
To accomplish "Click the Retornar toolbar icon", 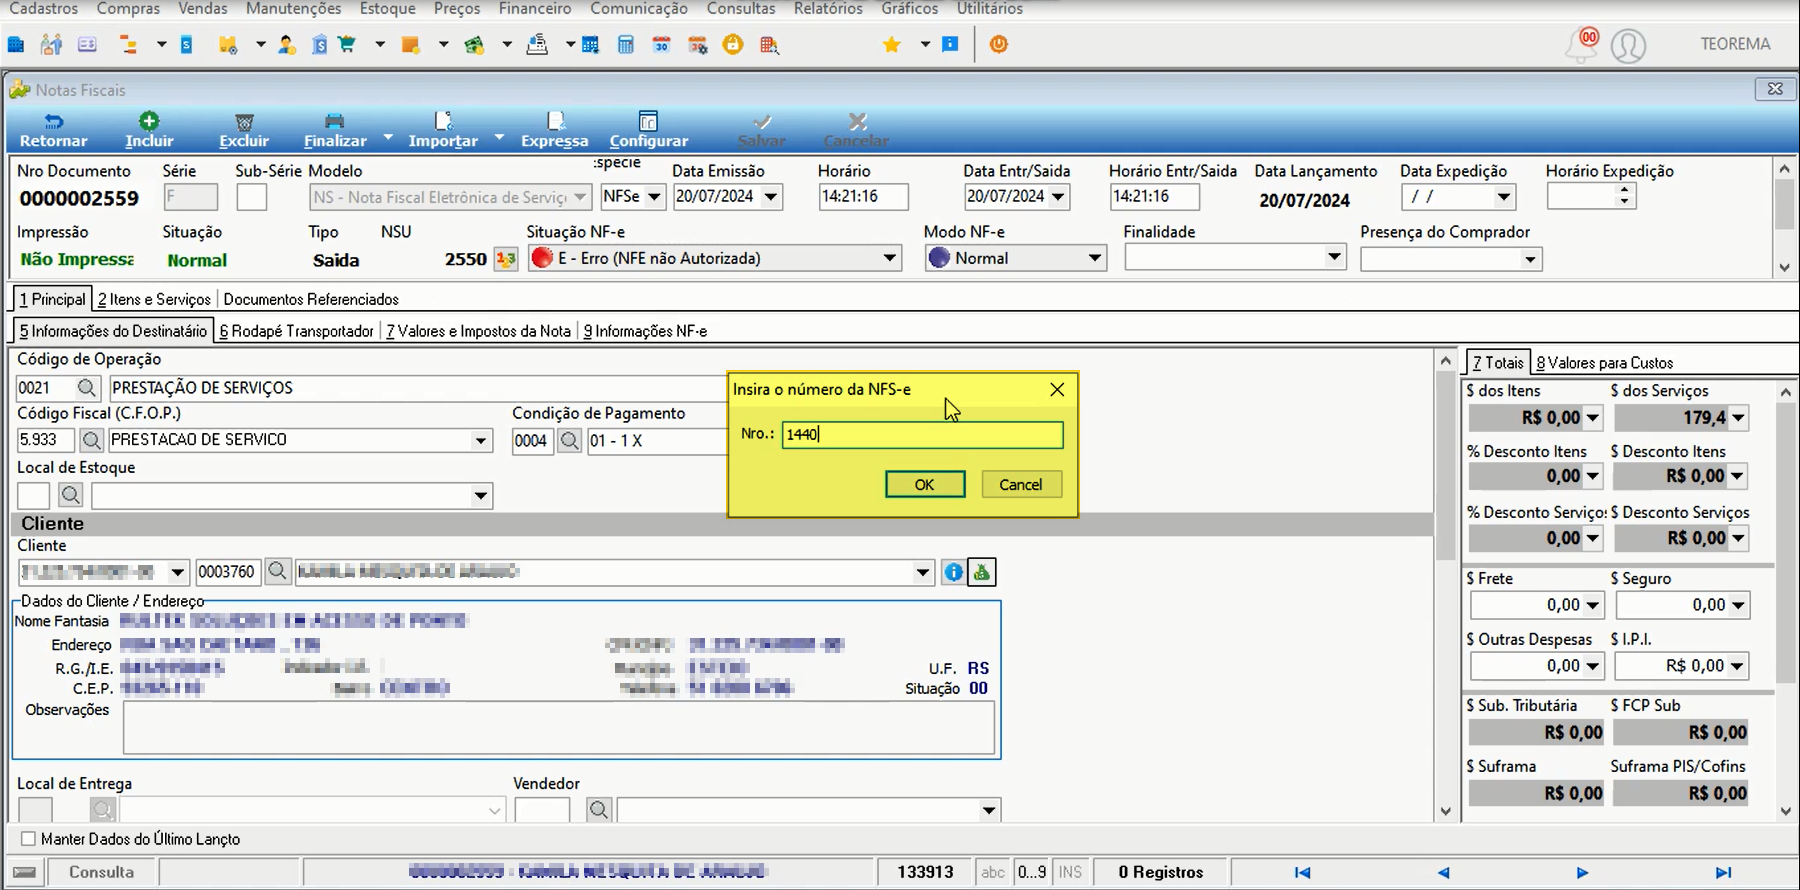I will [x=54, y=122].
